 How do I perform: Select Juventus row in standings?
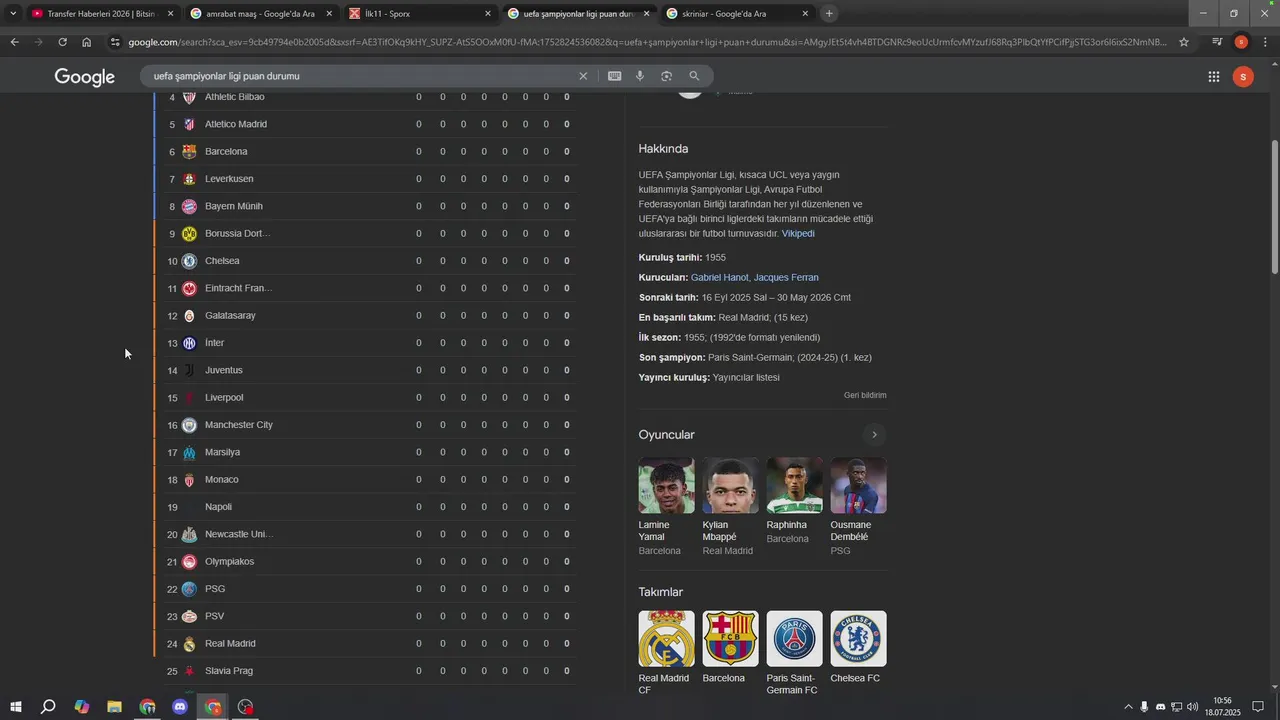point(365,370)
